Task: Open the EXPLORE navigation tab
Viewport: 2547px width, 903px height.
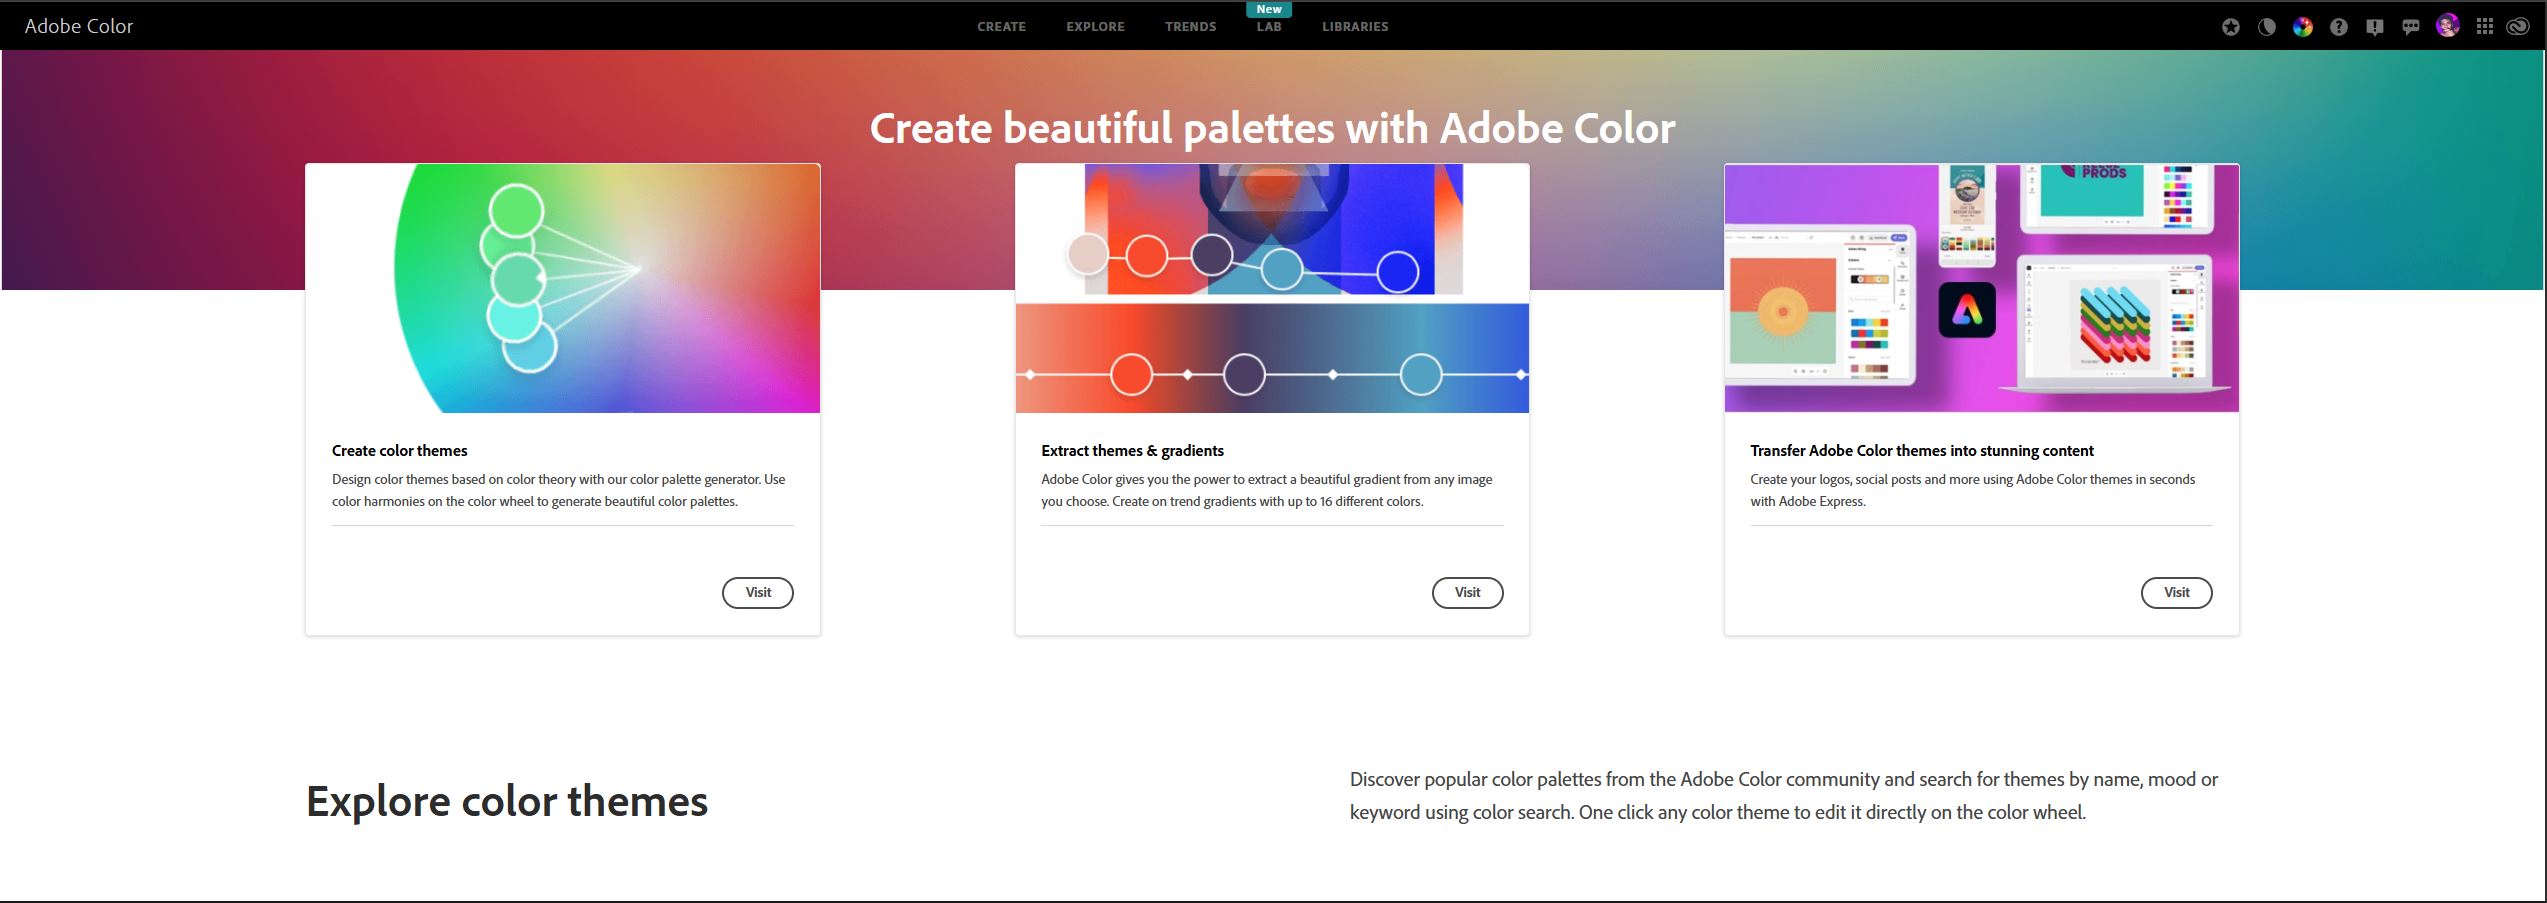Action: (x=1095, y=27)
